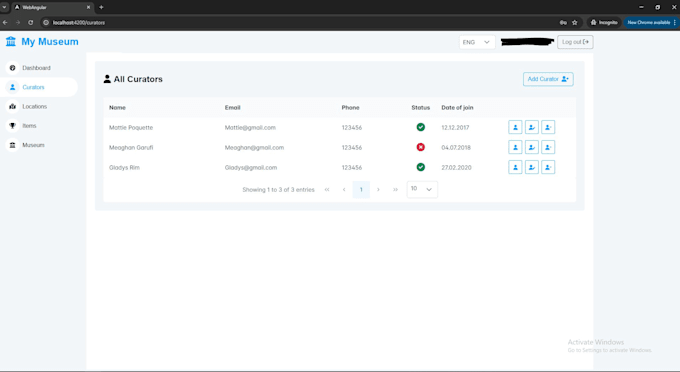The image size is (680, 372).
Task: Click the person-with-pen edit icon for Meaghan Garufi
Action: tap(532, 147)
